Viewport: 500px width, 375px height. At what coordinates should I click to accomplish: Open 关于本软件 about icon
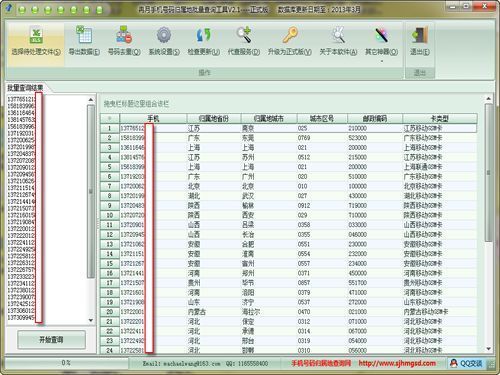(338, 35)
